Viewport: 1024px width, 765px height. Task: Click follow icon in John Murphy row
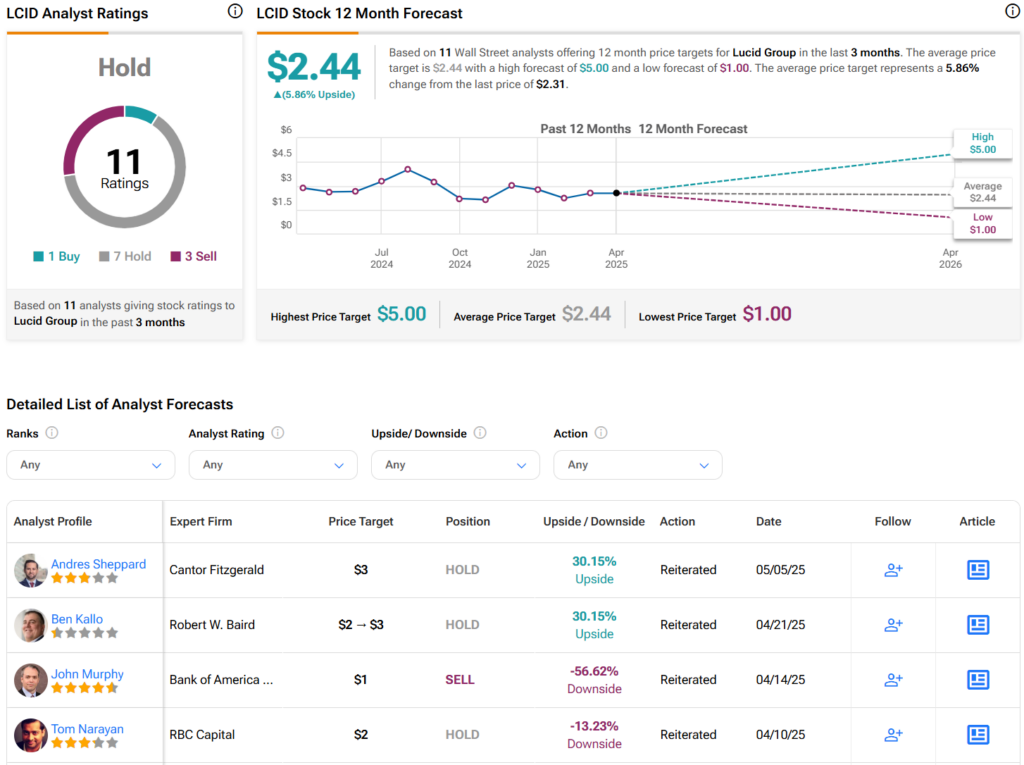click(x=893, y=680)
